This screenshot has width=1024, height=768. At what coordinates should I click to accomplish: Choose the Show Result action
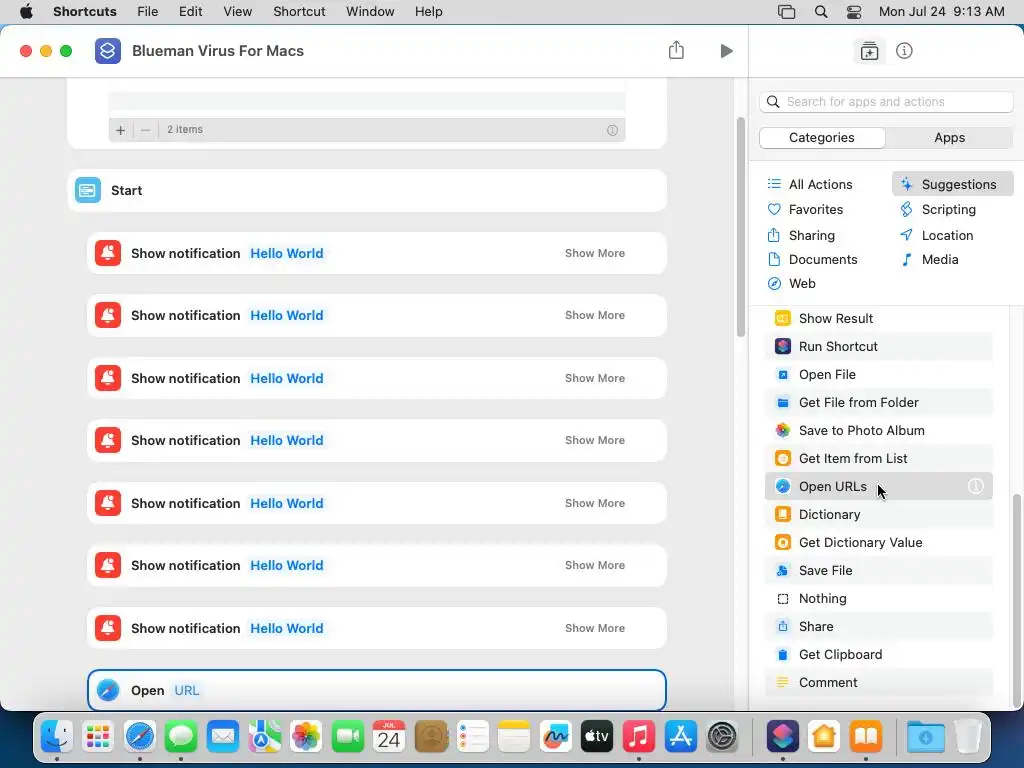click(x=878, y=319)
